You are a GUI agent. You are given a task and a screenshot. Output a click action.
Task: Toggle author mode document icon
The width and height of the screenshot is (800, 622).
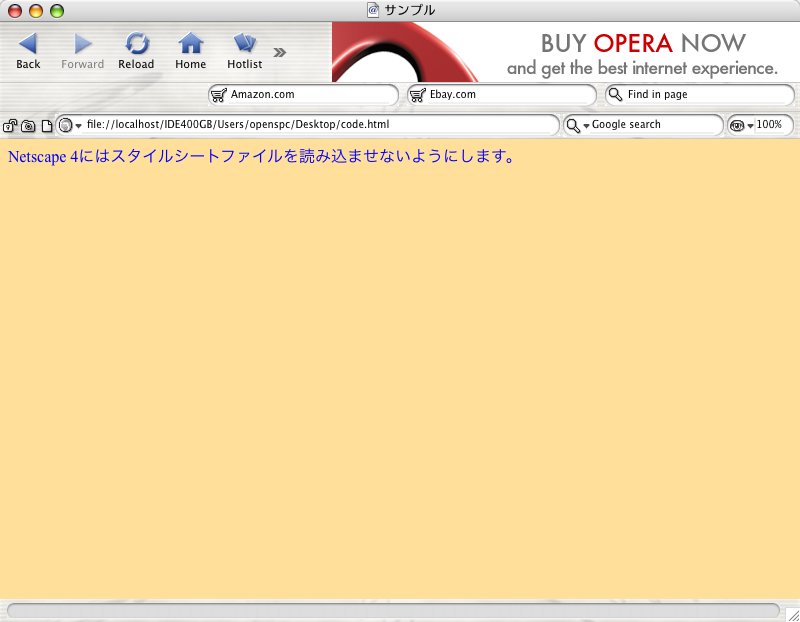pos(46,126)
